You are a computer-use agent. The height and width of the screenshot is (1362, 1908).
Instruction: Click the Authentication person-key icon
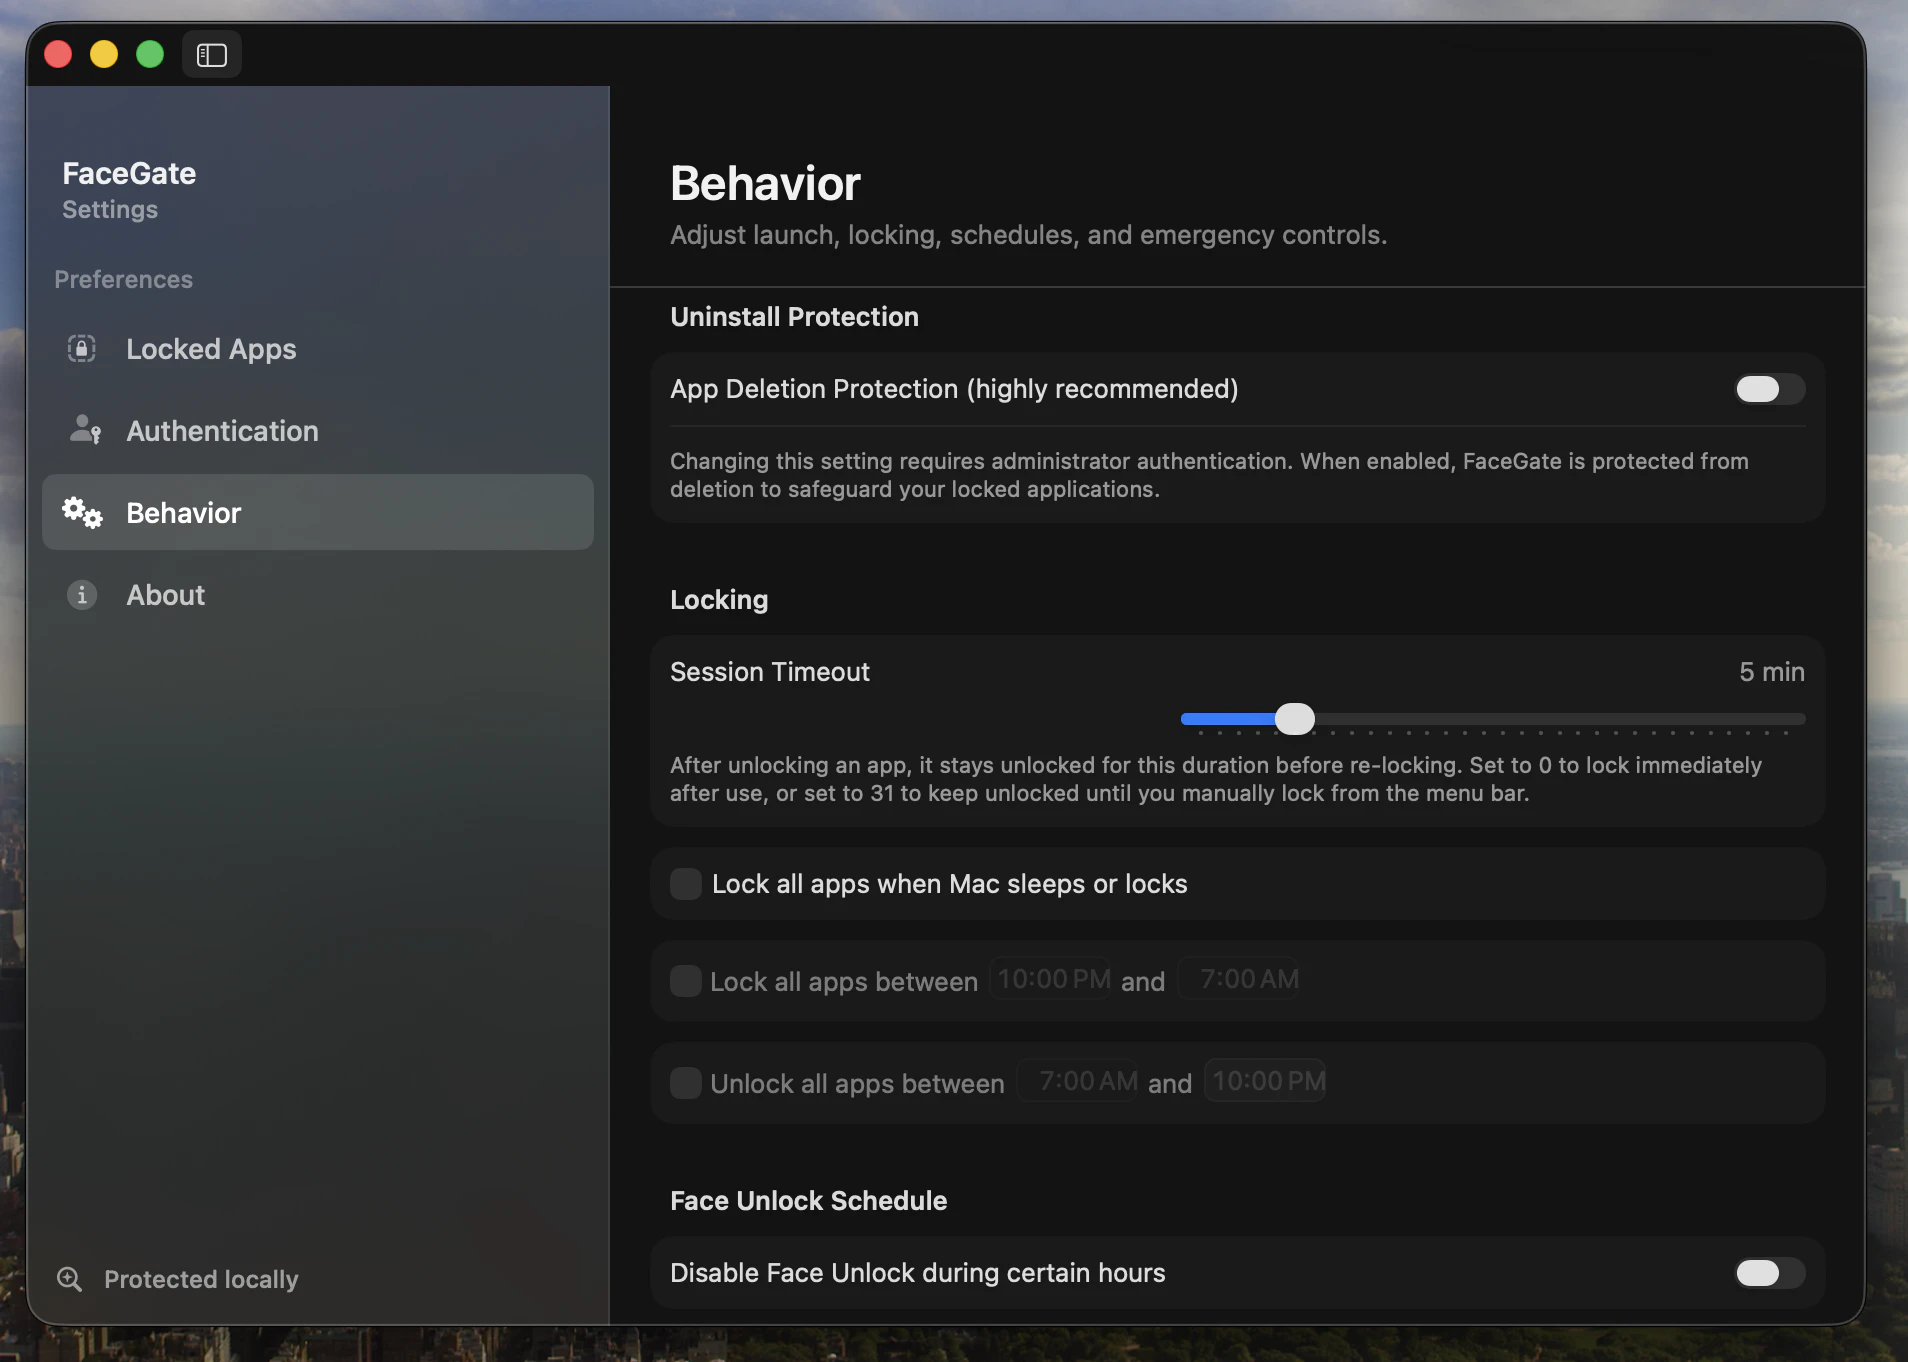pos(85,430)
